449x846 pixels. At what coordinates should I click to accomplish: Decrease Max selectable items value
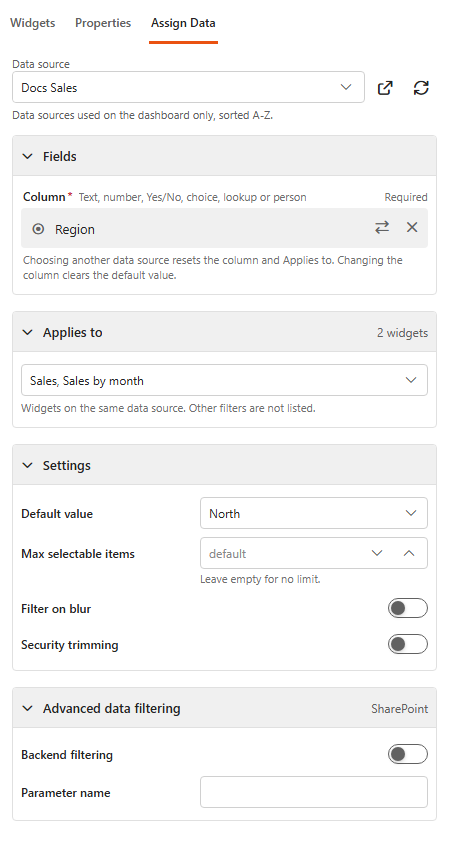tap(377, 553)
